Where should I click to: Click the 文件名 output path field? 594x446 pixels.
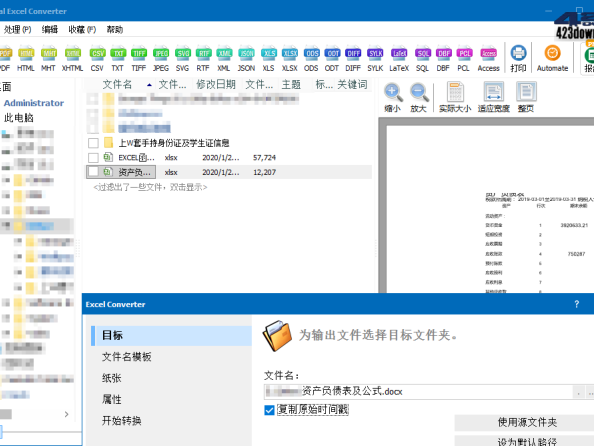click(418, 391)
